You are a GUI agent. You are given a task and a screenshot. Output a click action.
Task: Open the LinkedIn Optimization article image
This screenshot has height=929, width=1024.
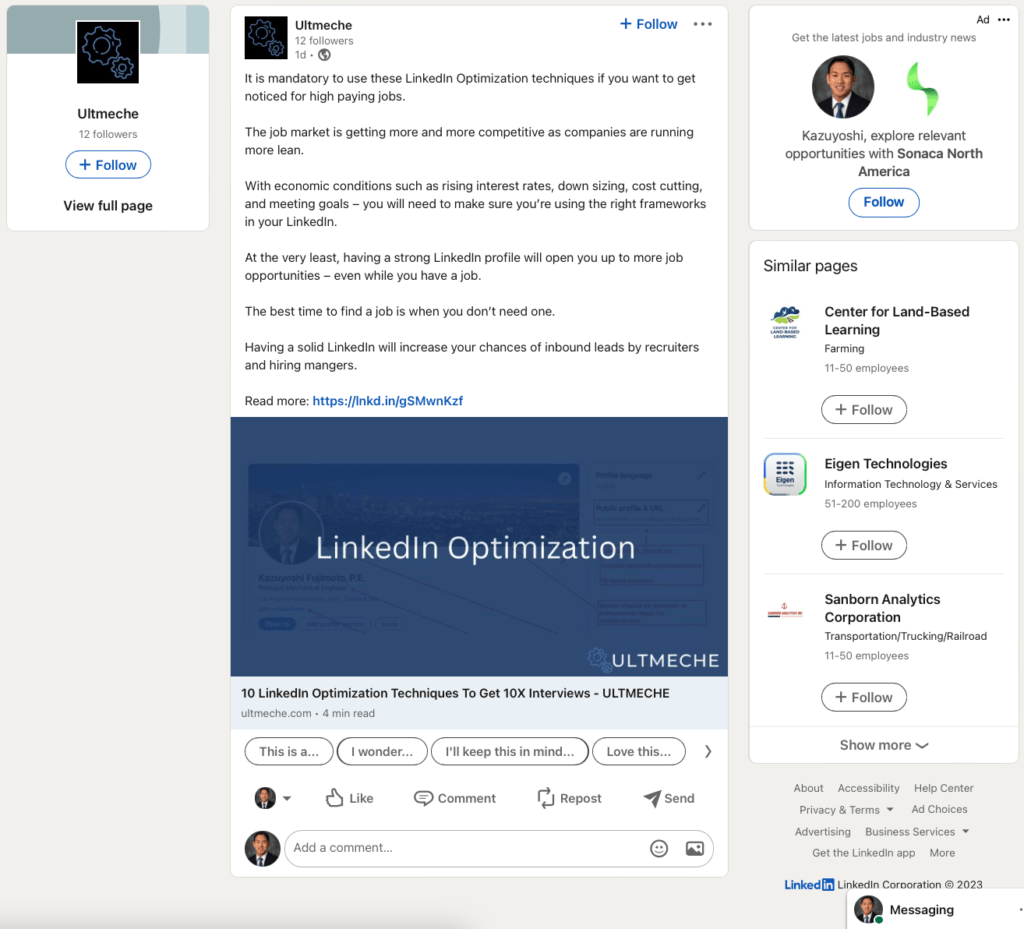pyautogui.click(x=479, y=546)
